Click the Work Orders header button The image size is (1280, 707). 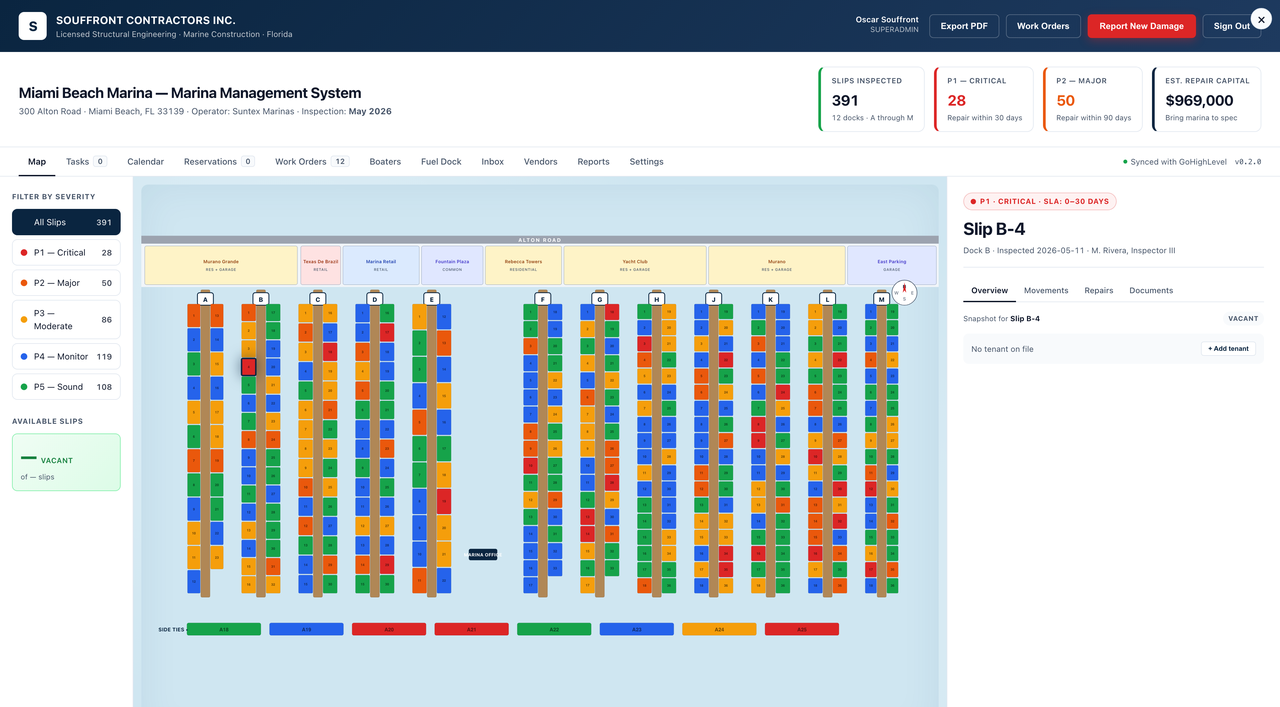coord(1043,26)
